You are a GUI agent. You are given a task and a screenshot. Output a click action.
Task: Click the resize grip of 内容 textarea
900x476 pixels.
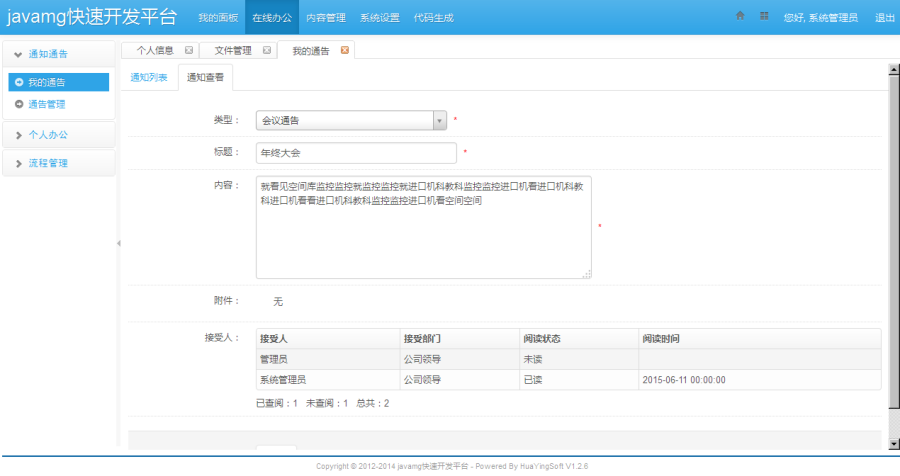587,274
